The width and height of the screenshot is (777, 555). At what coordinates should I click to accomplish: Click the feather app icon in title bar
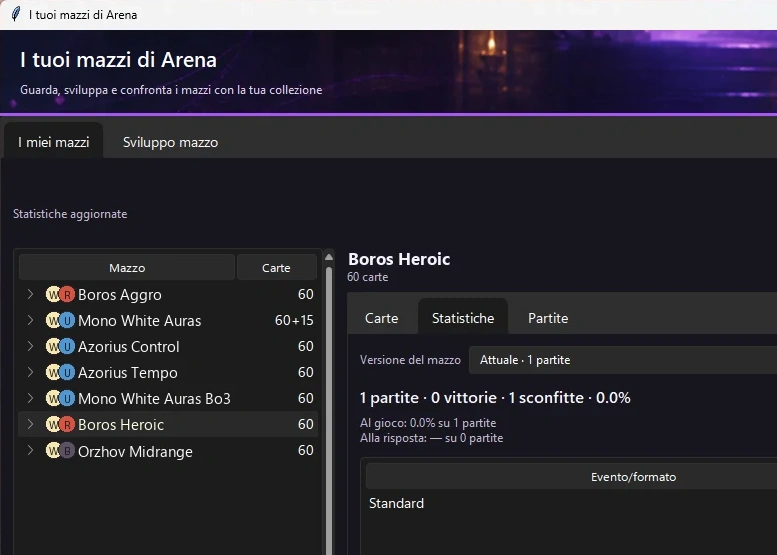click(16, 14)
